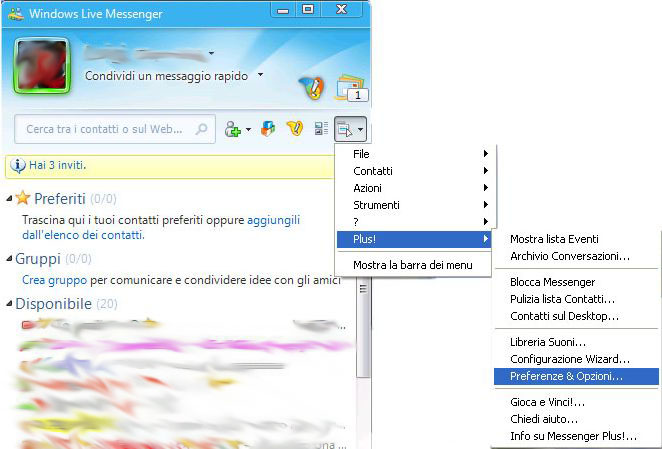Open the quick message dropdown arrow

tap(260, 75)
